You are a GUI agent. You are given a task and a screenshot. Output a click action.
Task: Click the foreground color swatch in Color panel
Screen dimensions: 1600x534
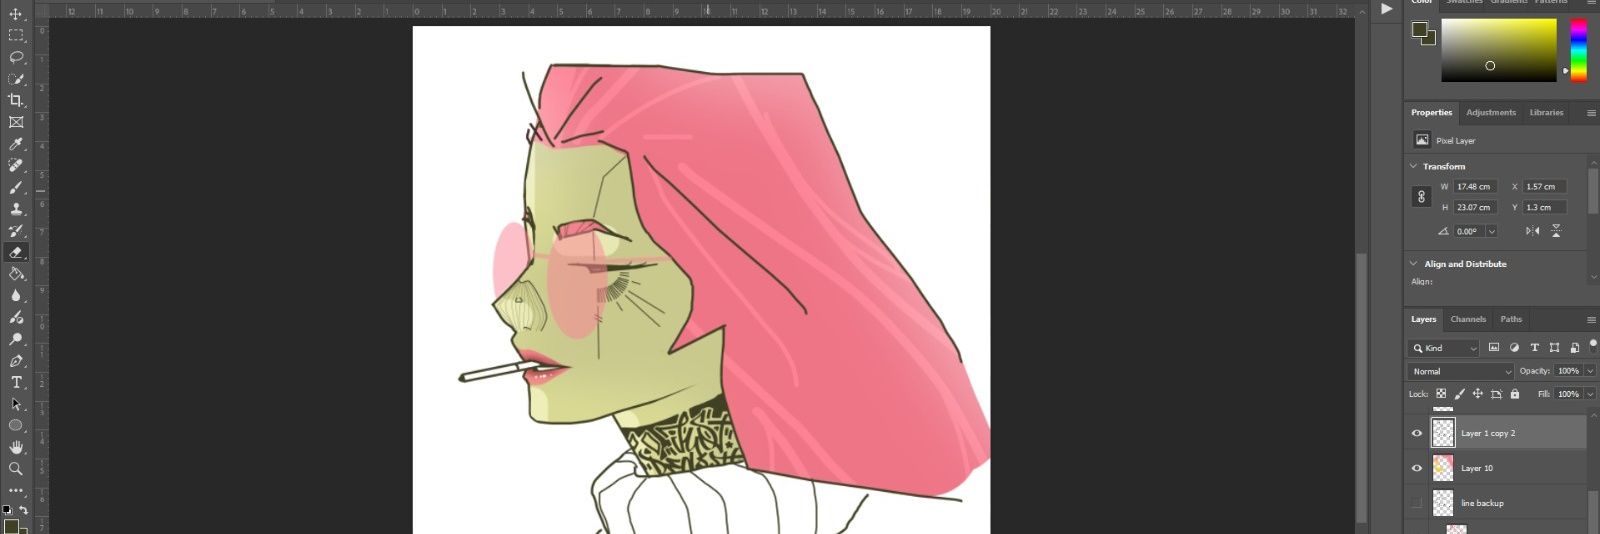coord(1419,30)
